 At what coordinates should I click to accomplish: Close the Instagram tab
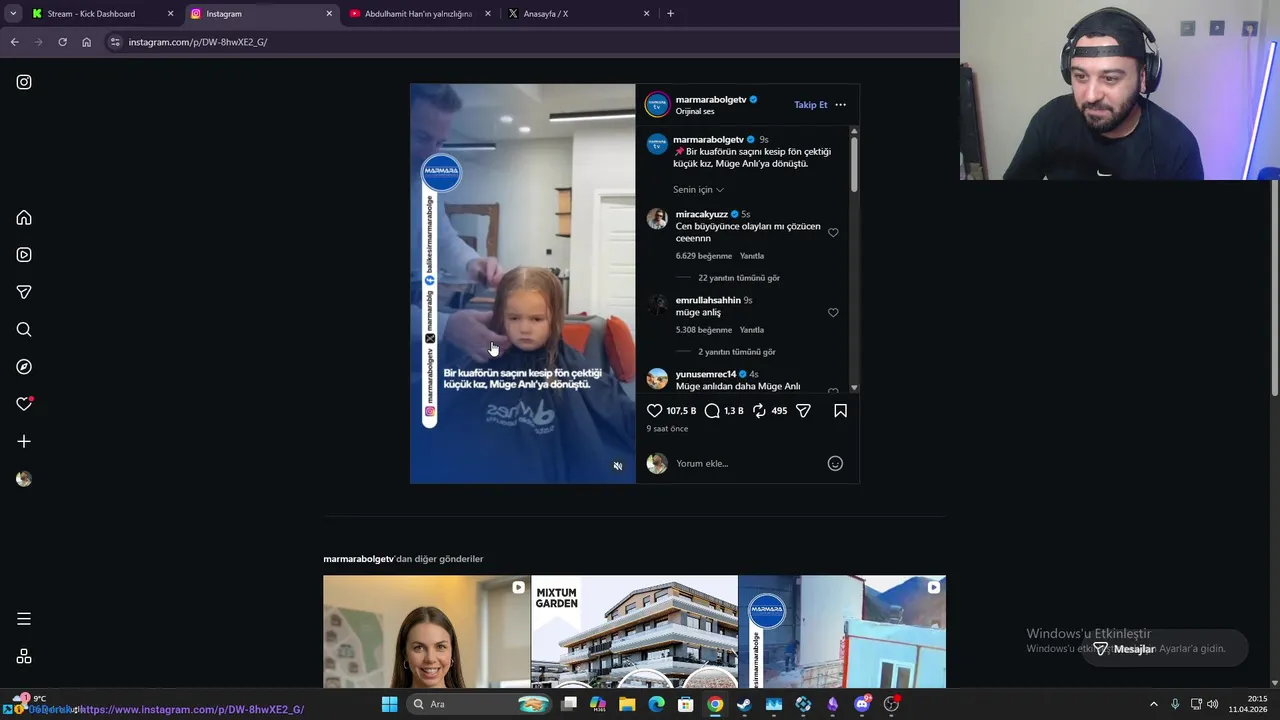tap(329, 14)
